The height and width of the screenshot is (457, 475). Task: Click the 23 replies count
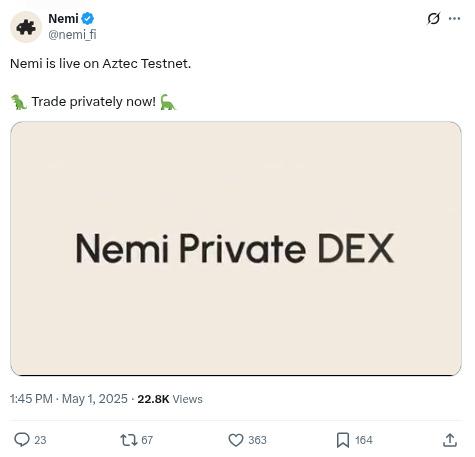click(40, 440)
